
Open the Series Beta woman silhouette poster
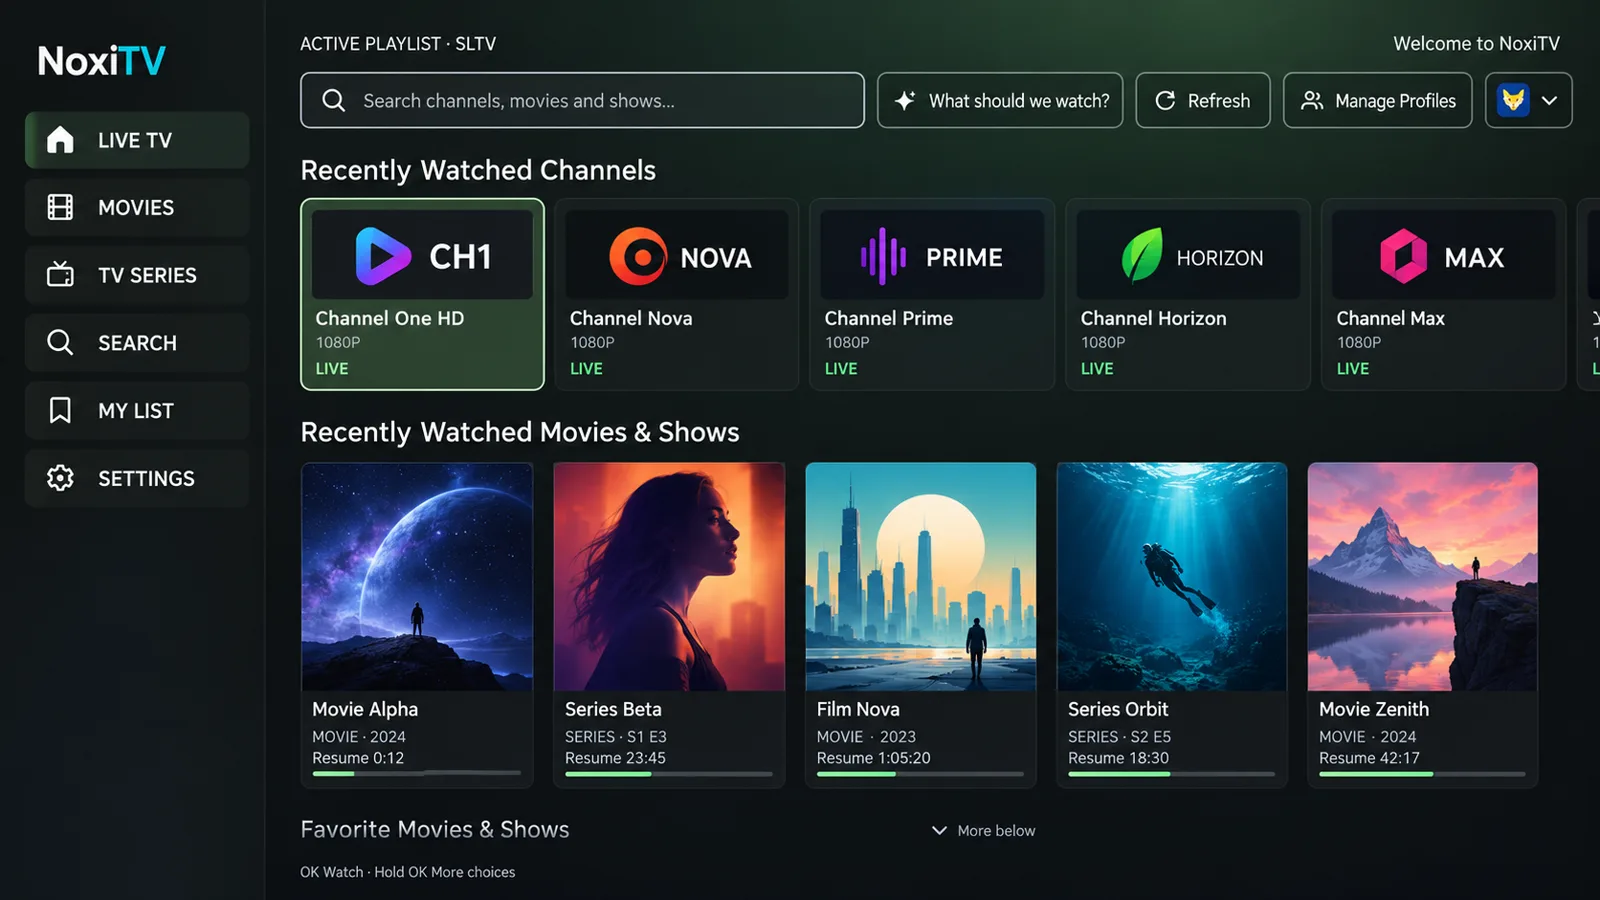pos(669,576)
